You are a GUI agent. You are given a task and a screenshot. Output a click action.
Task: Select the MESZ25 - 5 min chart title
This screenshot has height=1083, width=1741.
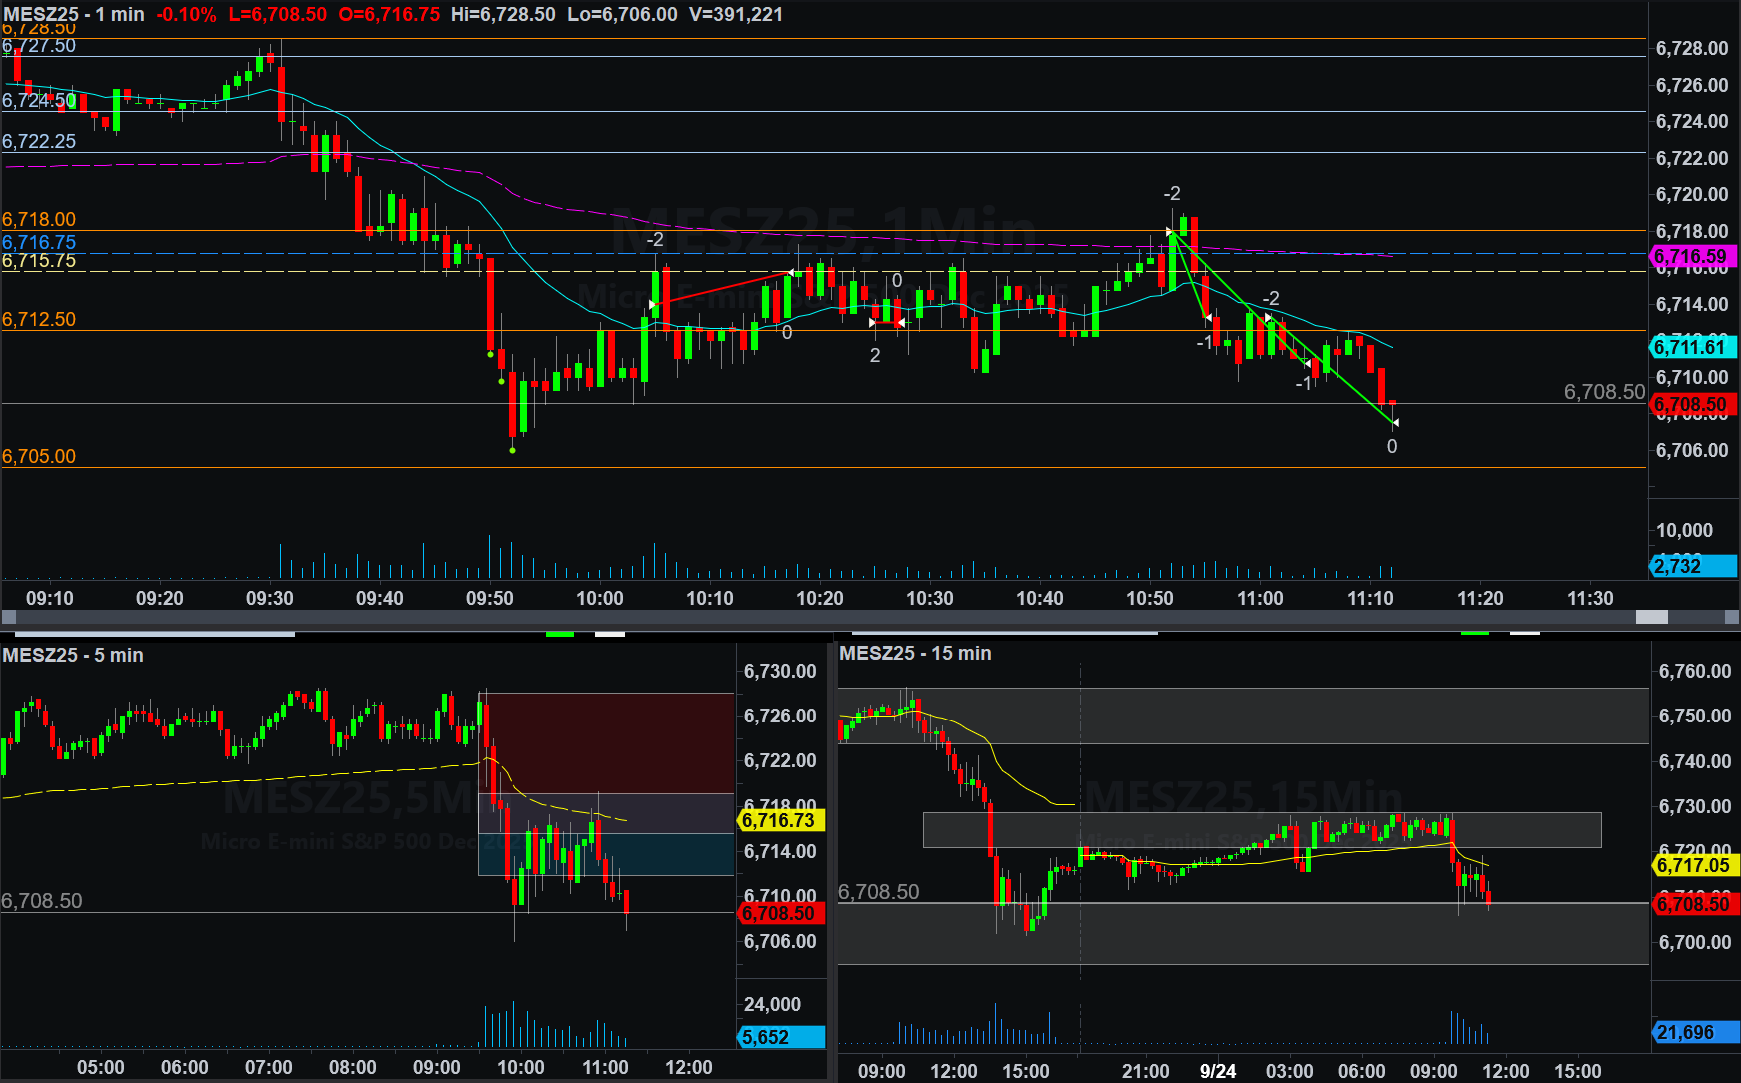click(73, 655)
